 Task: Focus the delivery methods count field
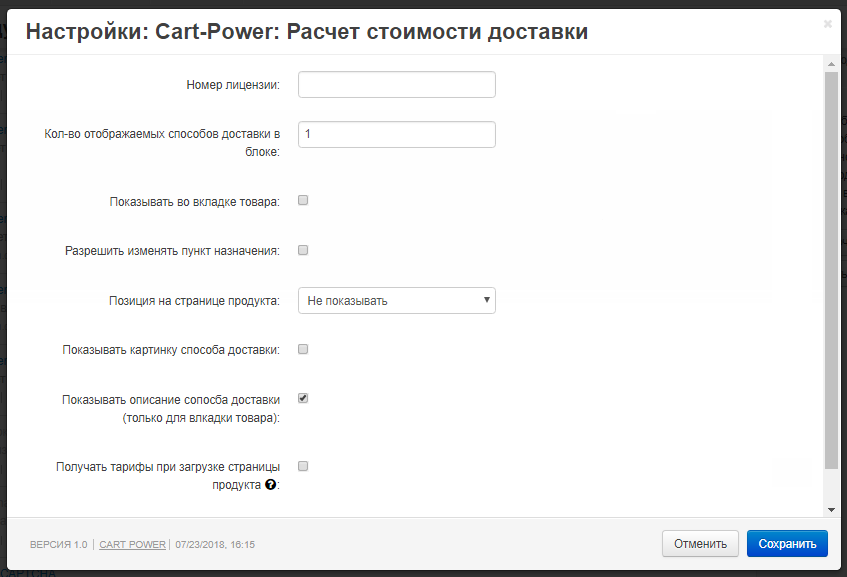coord(396,135)
